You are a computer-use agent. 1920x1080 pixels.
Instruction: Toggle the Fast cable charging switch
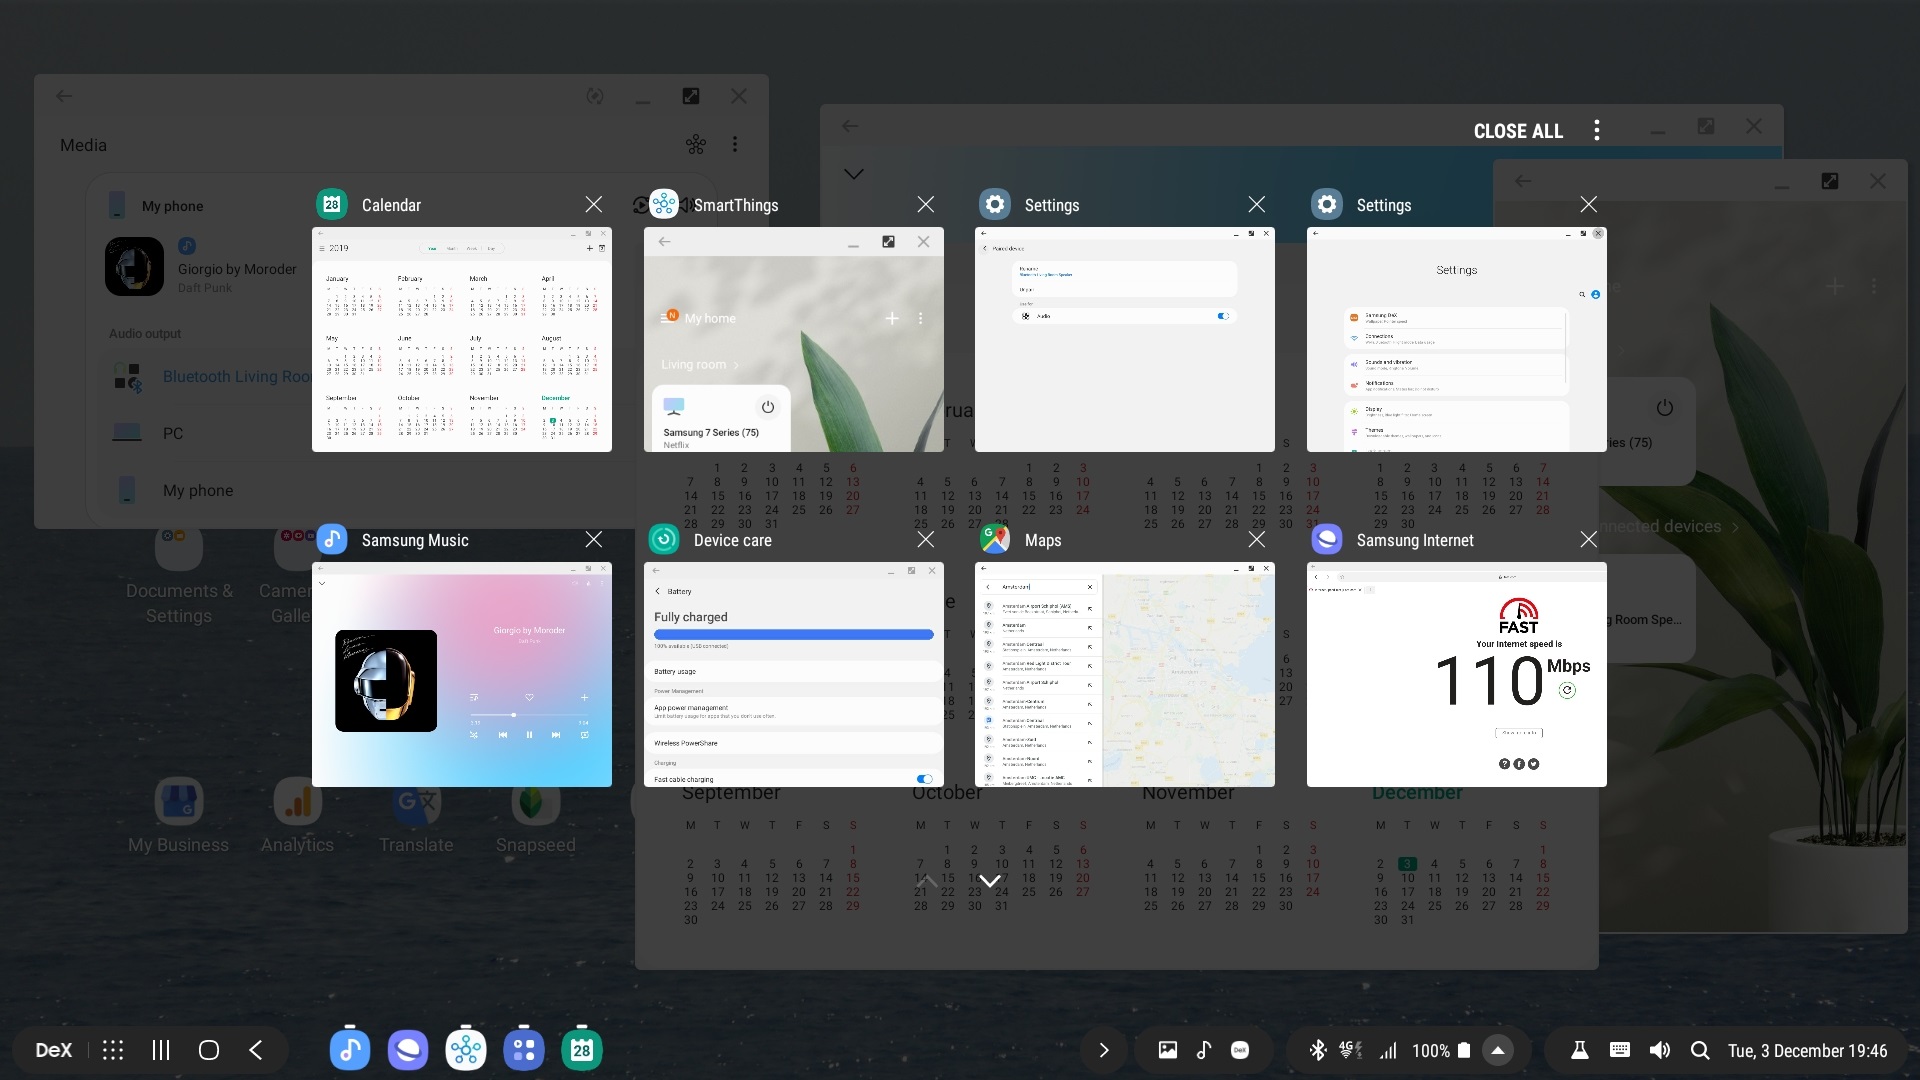(924, 779)
